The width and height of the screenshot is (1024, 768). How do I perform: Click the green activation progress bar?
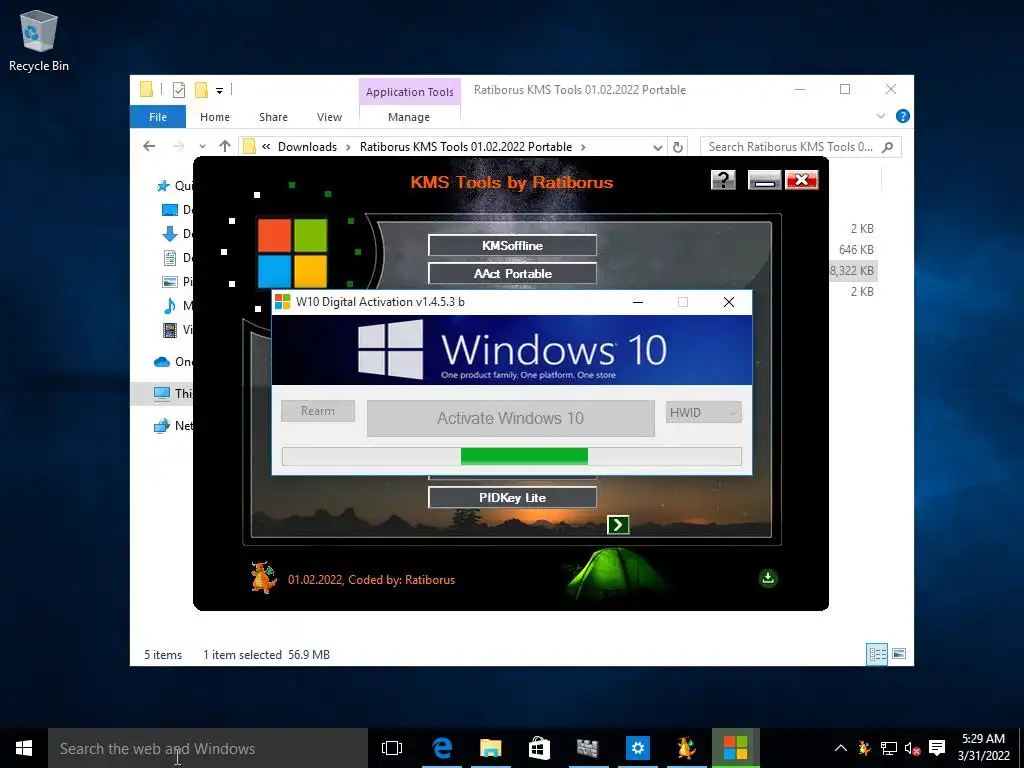coord(511,456)
